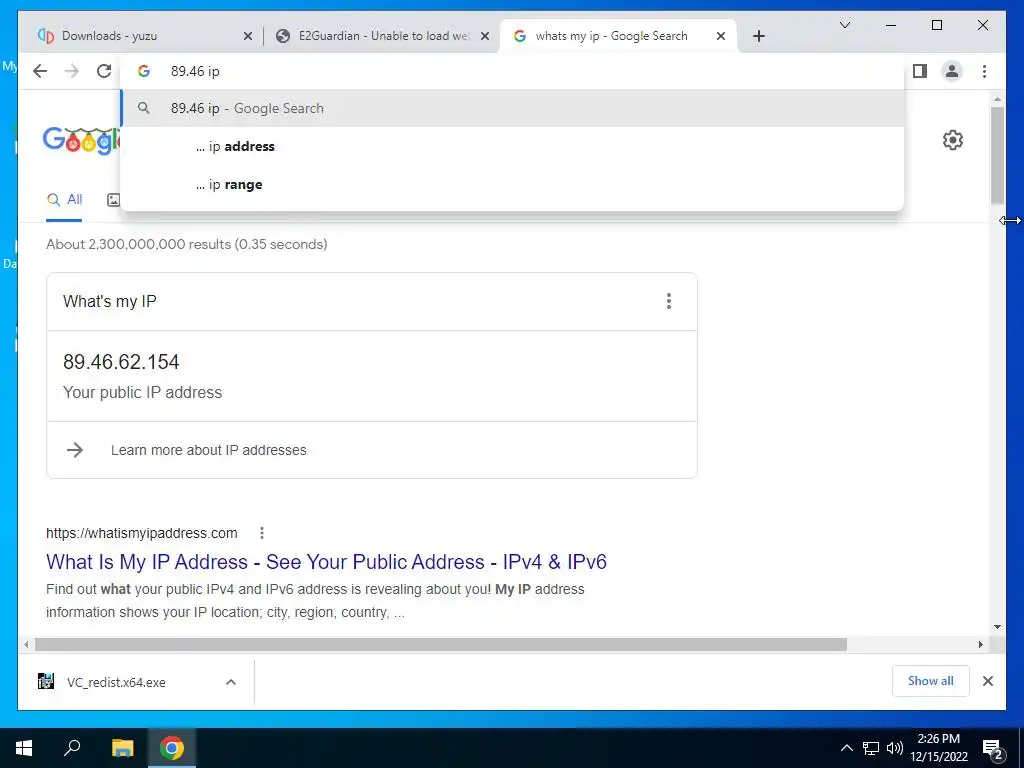This screenshot has width=1024, height=768.
Task: Click 'Your public IP address' text
Action: click(x=142, y=392)
